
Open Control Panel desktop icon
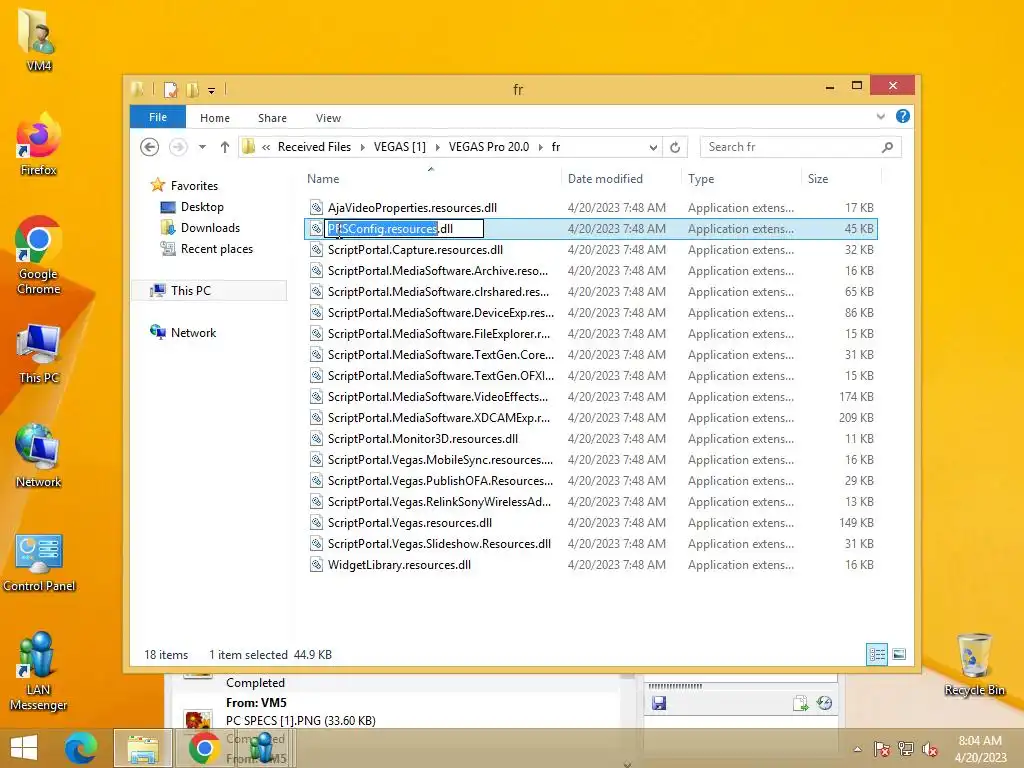pyautogui.click(x=39, y=562)
